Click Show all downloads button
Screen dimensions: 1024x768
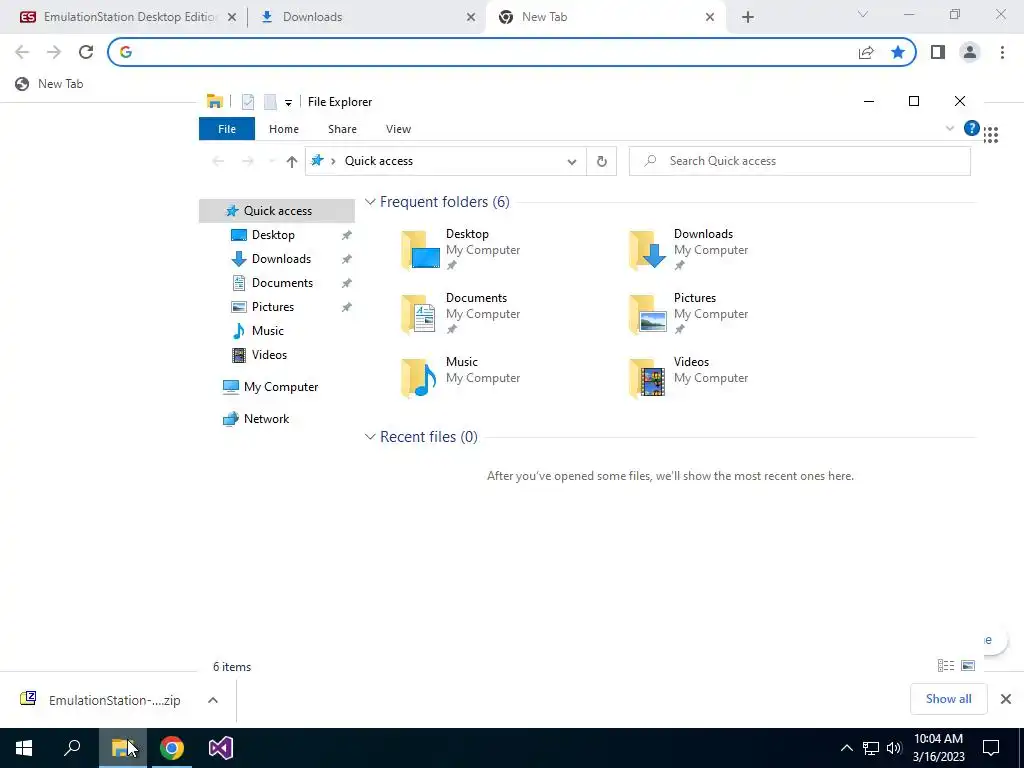[x=948, y=699]
